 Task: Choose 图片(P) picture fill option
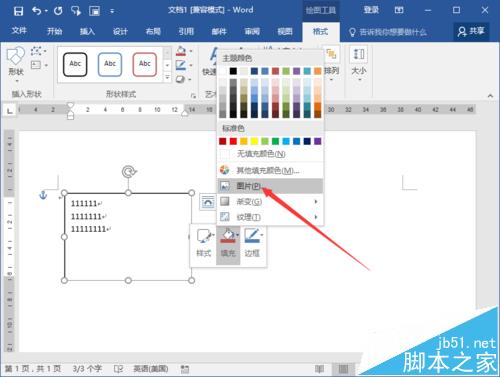pos(270,186)
